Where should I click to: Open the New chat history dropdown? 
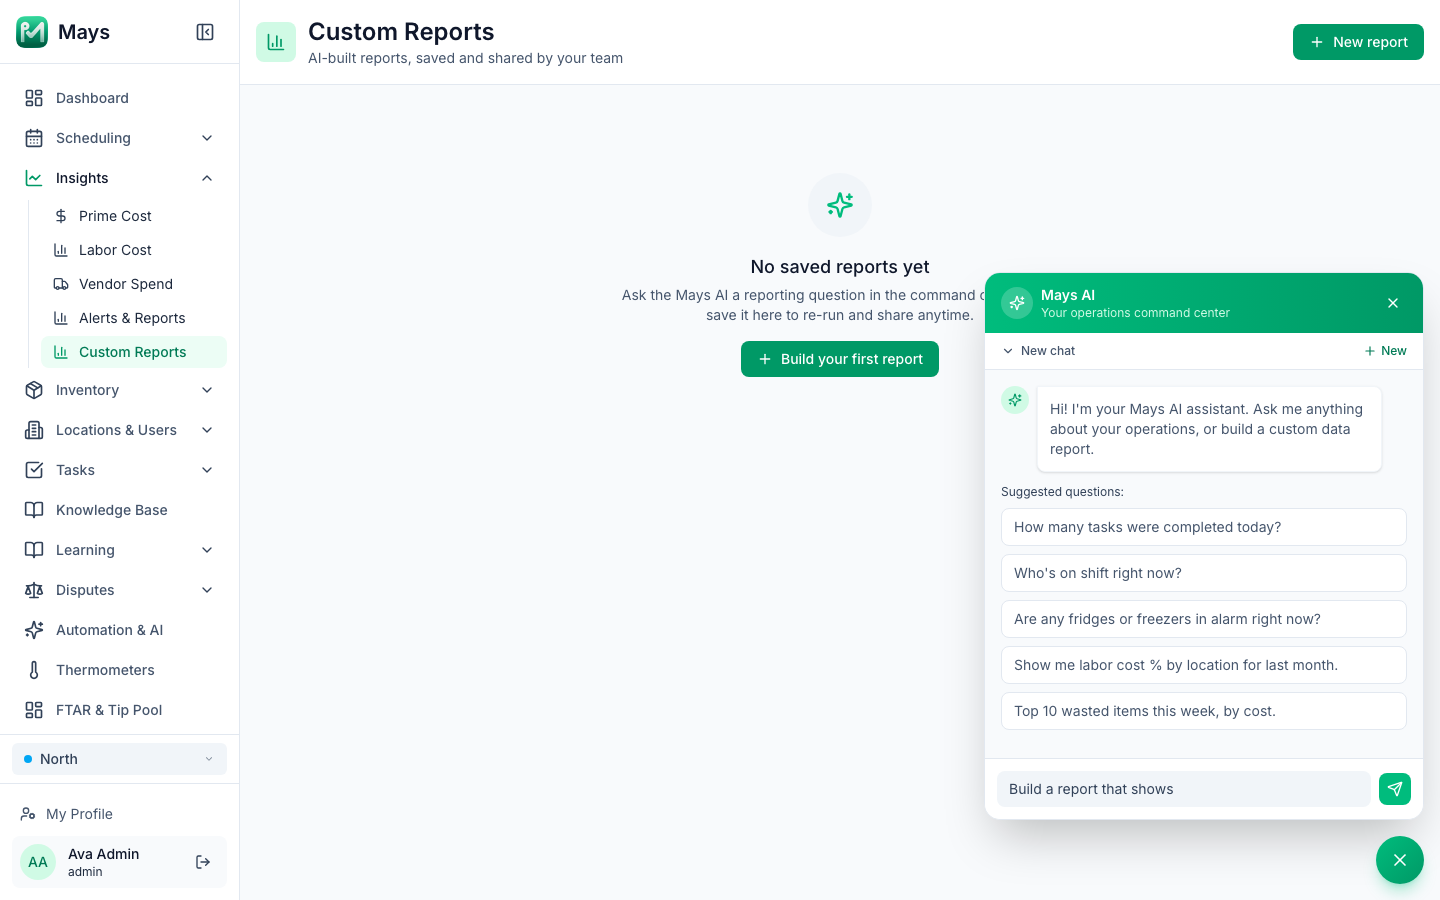tap(1038, 351)
